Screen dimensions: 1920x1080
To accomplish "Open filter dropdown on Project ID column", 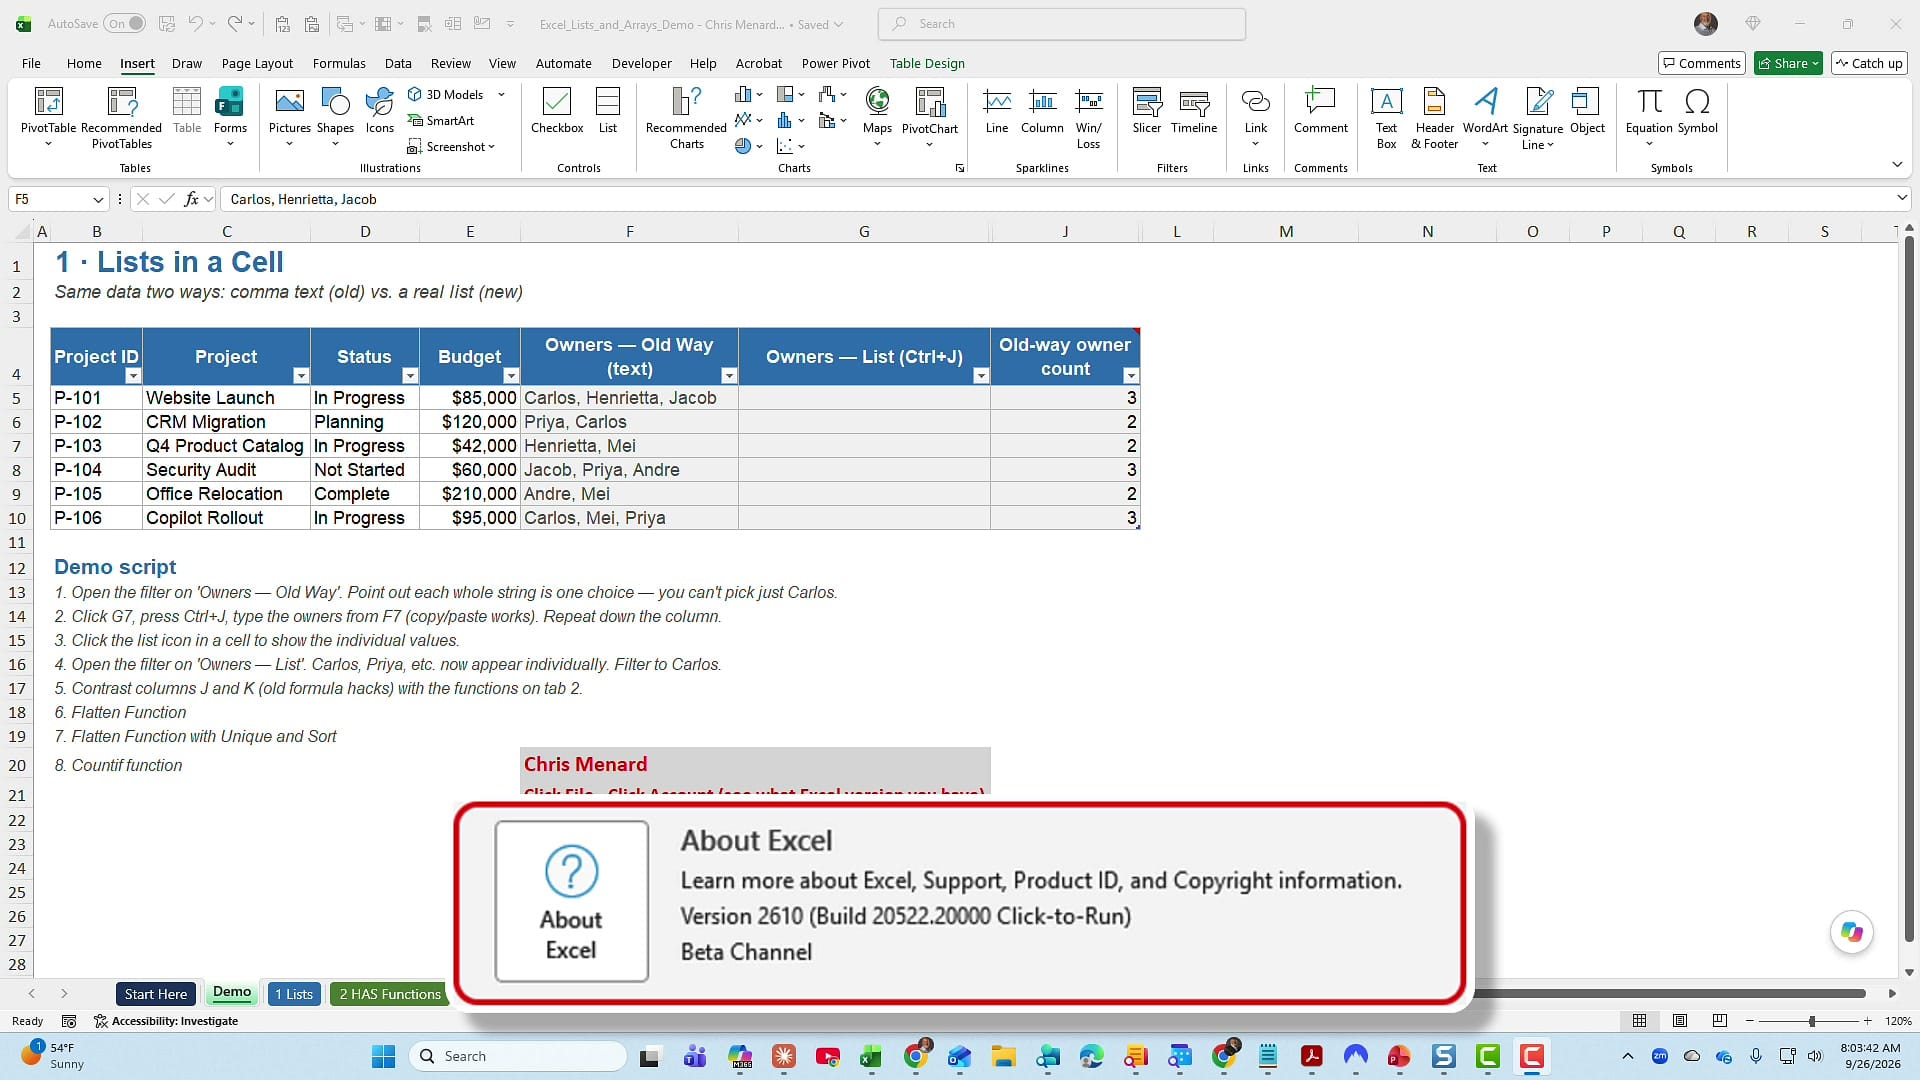I will (x=133, y=376).
